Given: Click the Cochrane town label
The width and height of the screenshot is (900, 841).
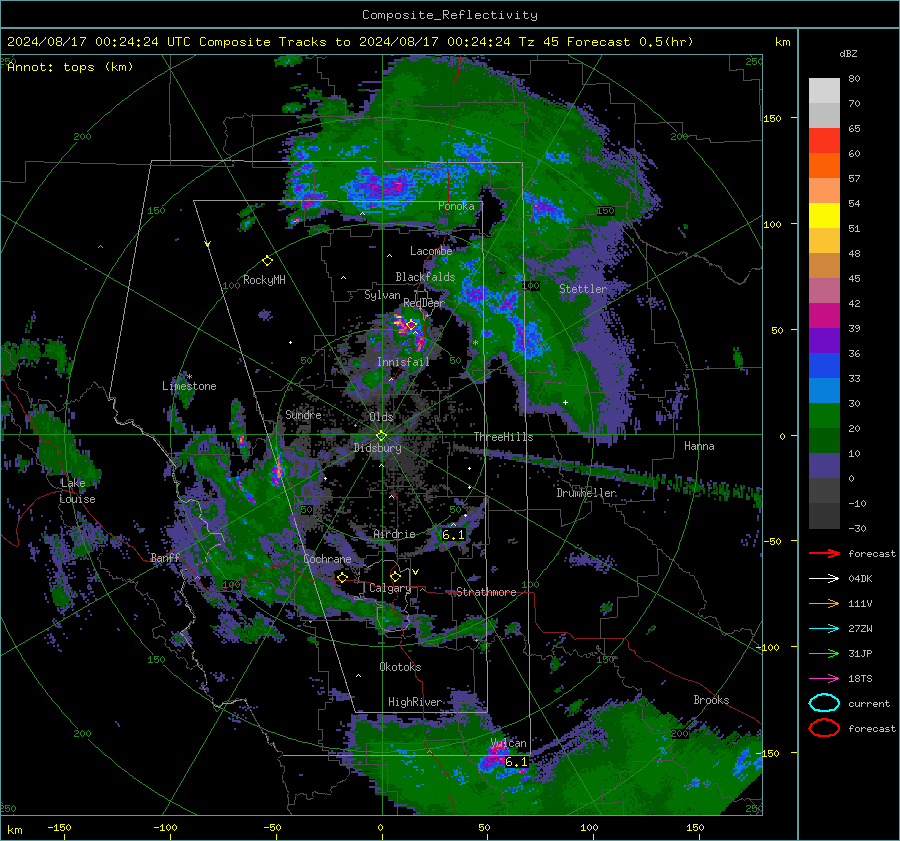Looking at the screenshot, I should [327, 559].
